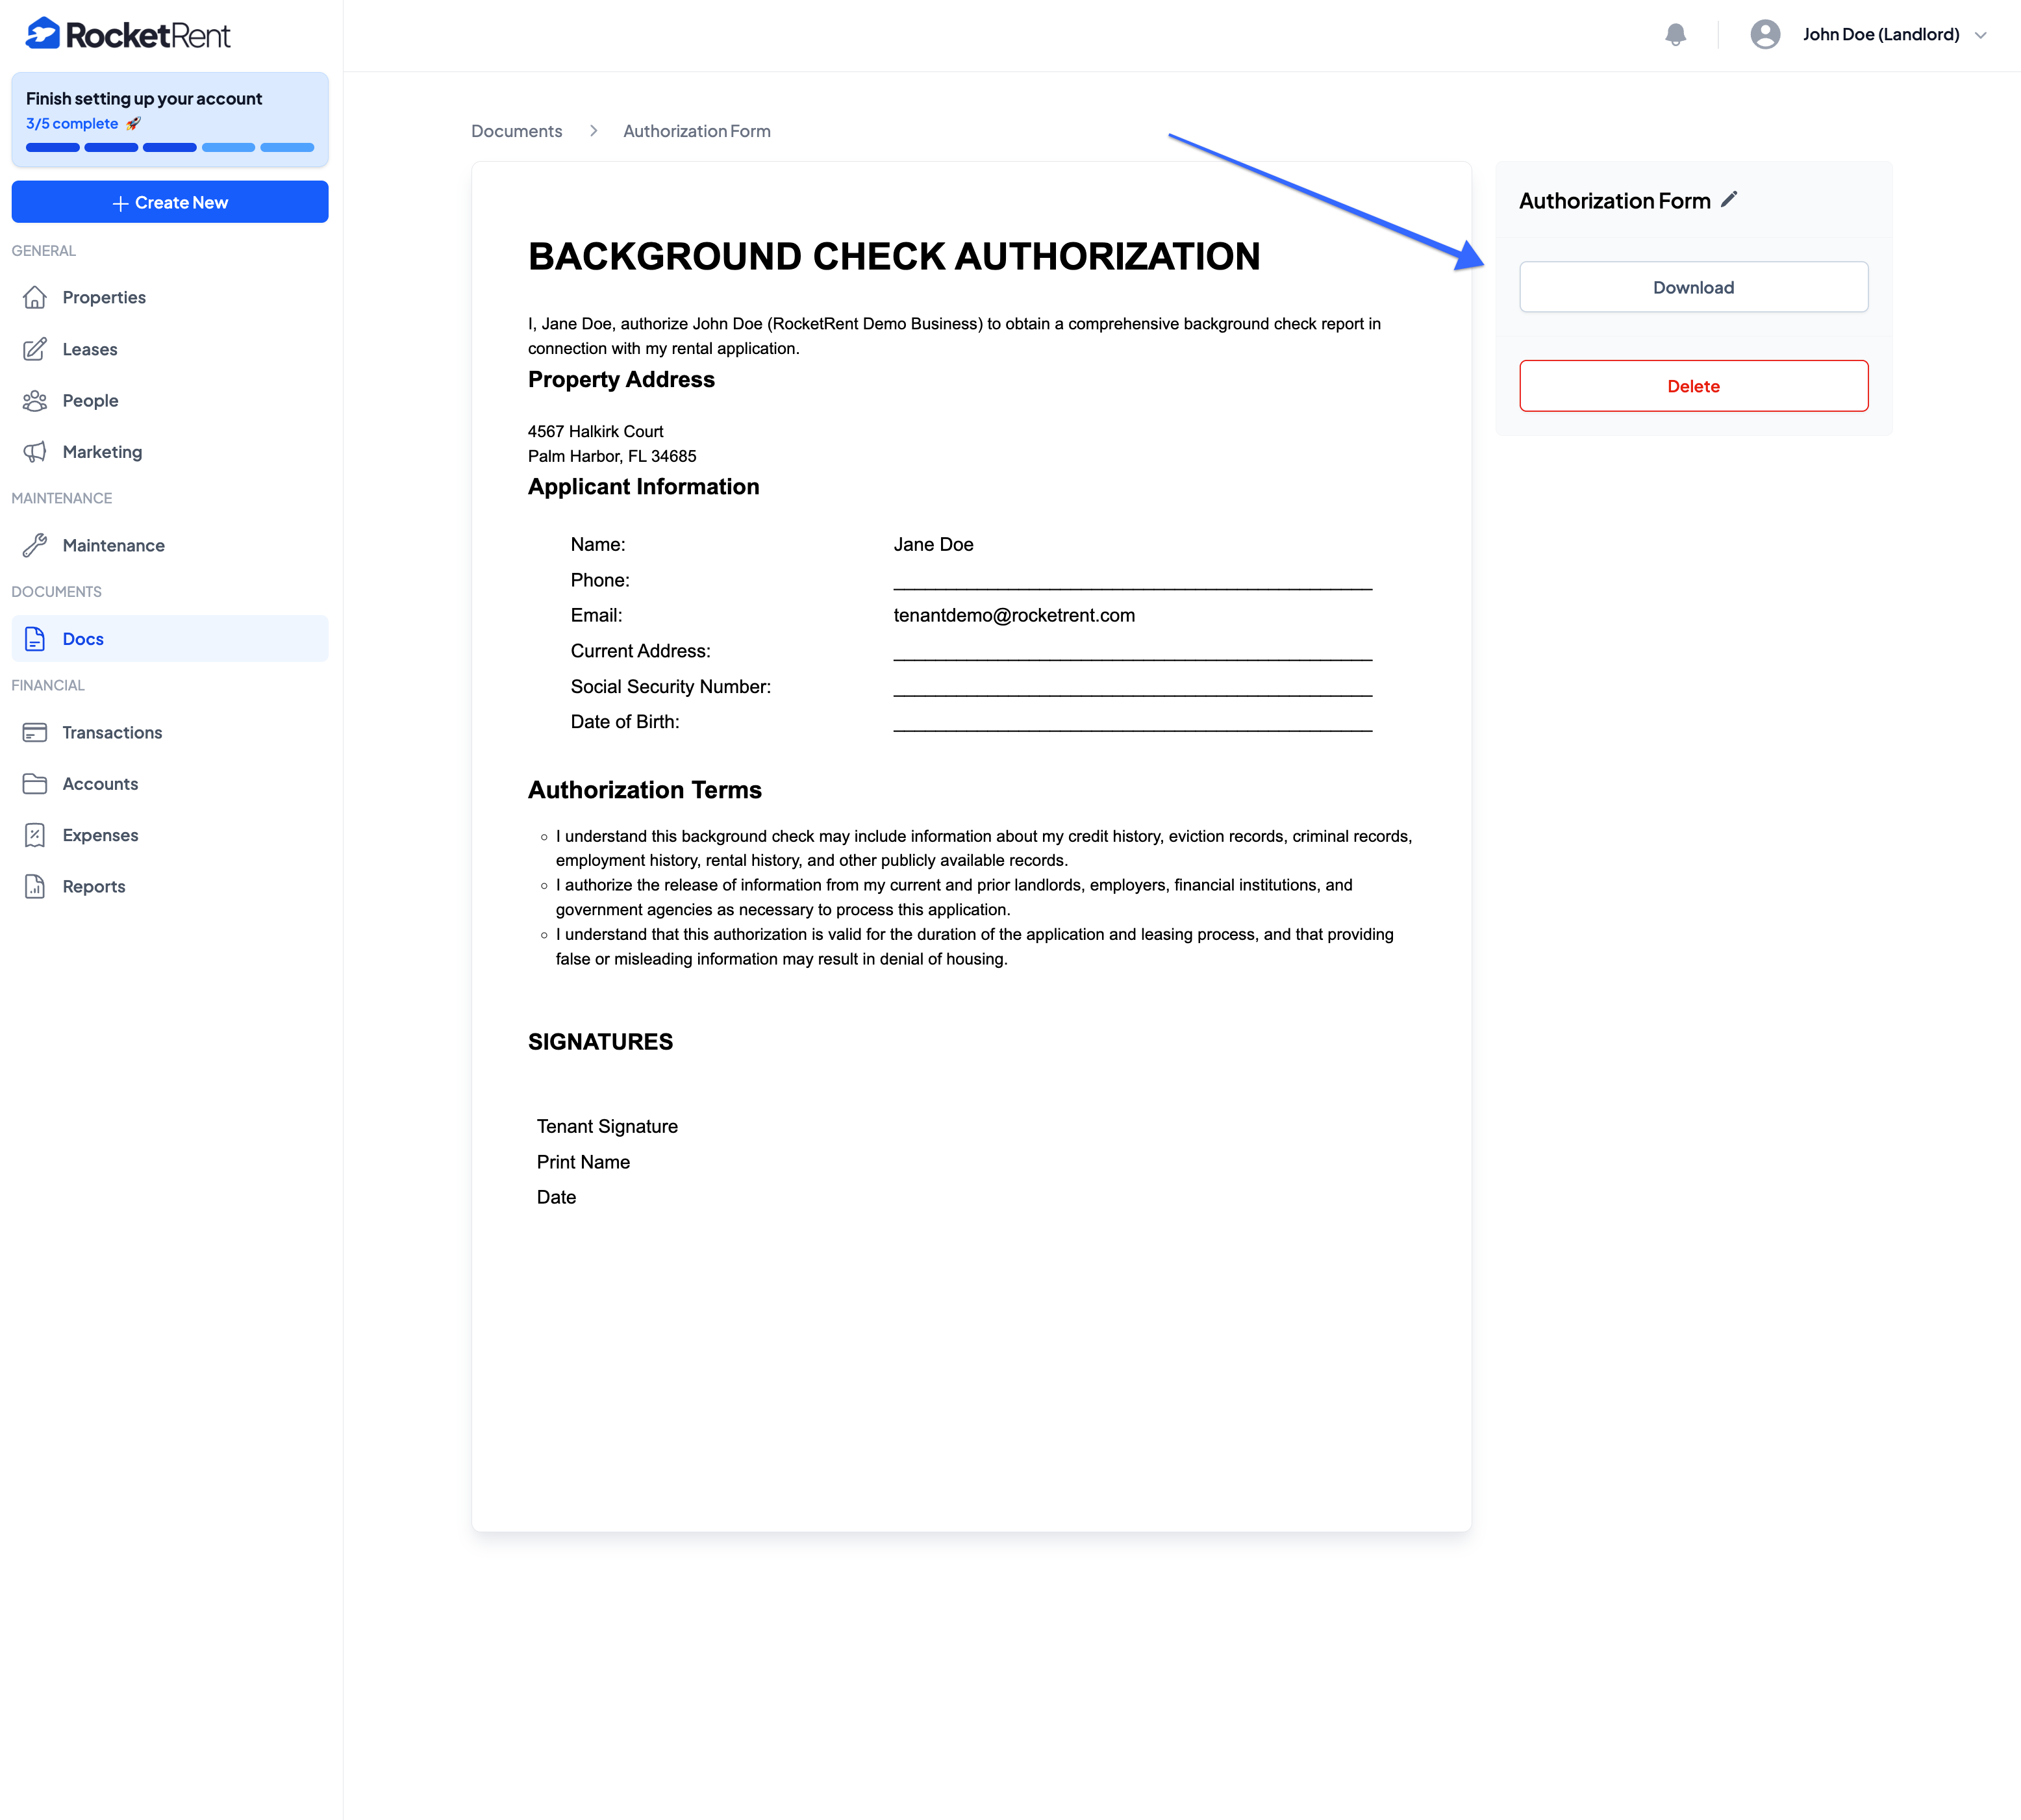
Task: Click the user avatar icon in header
Action: [x=1765, y=35]
